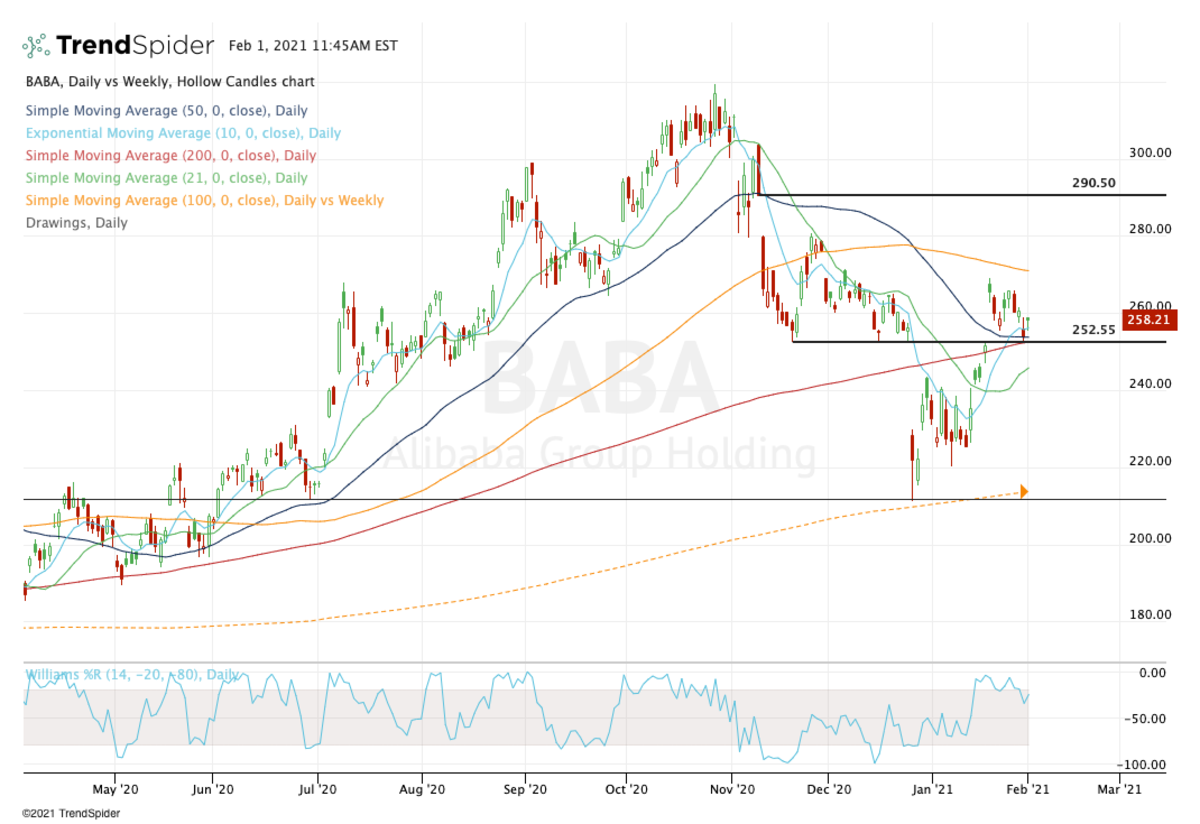The width and height of the screenshot is (1200, 824).
Task: Click the TrendSpider spider logo icon
Action: (x=36, y=46)
